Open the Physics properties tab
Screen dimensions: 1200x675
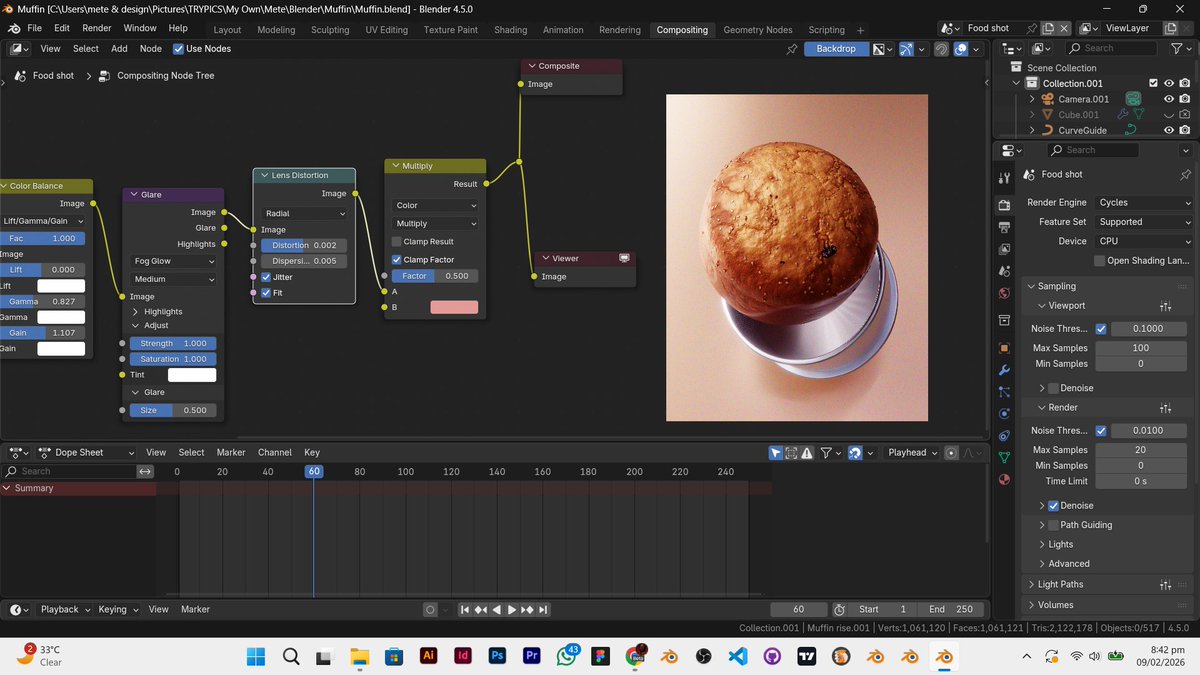[1004, 414]
